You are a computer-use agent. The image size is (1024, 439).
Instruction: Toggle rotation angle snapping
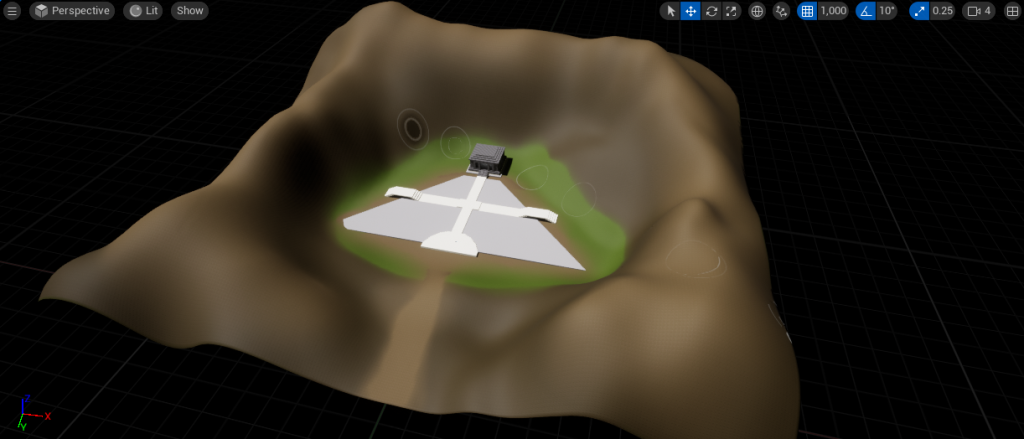pyautogui.click(x=864, y=11)
